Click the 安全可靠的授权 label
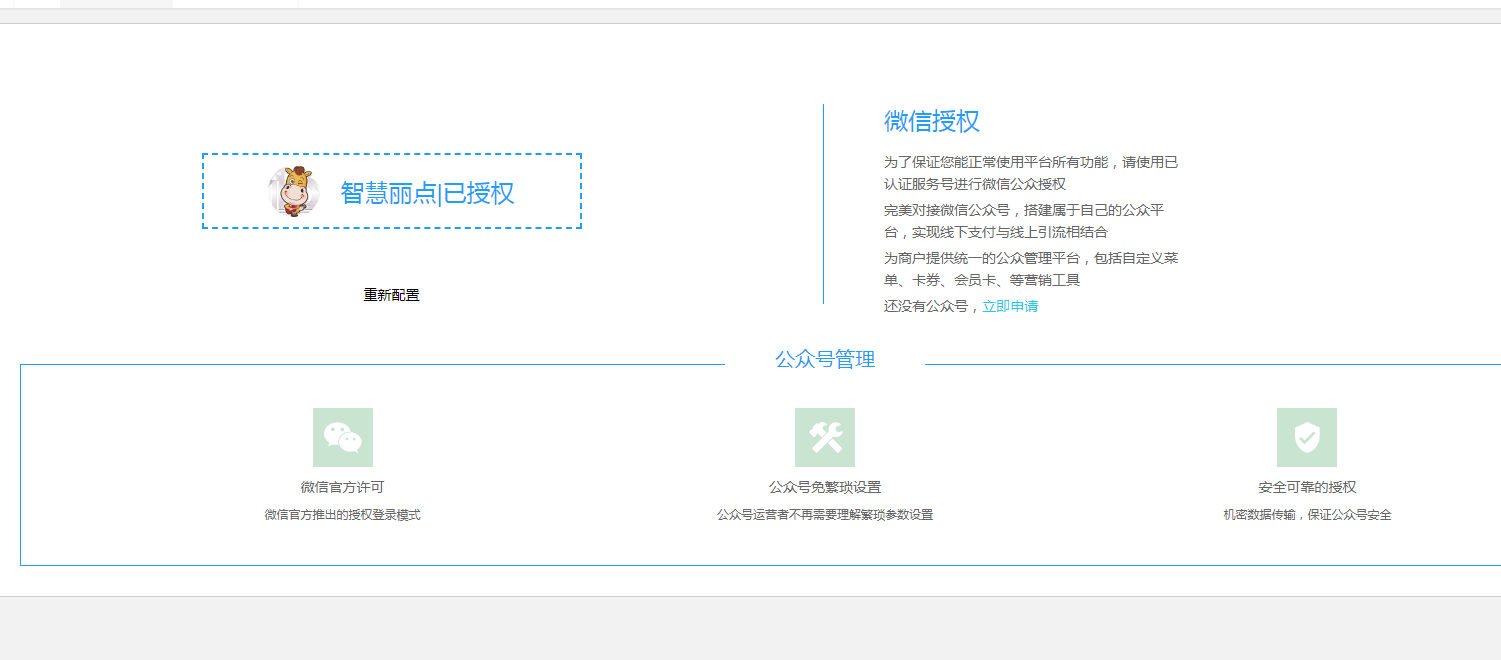 1307,487
